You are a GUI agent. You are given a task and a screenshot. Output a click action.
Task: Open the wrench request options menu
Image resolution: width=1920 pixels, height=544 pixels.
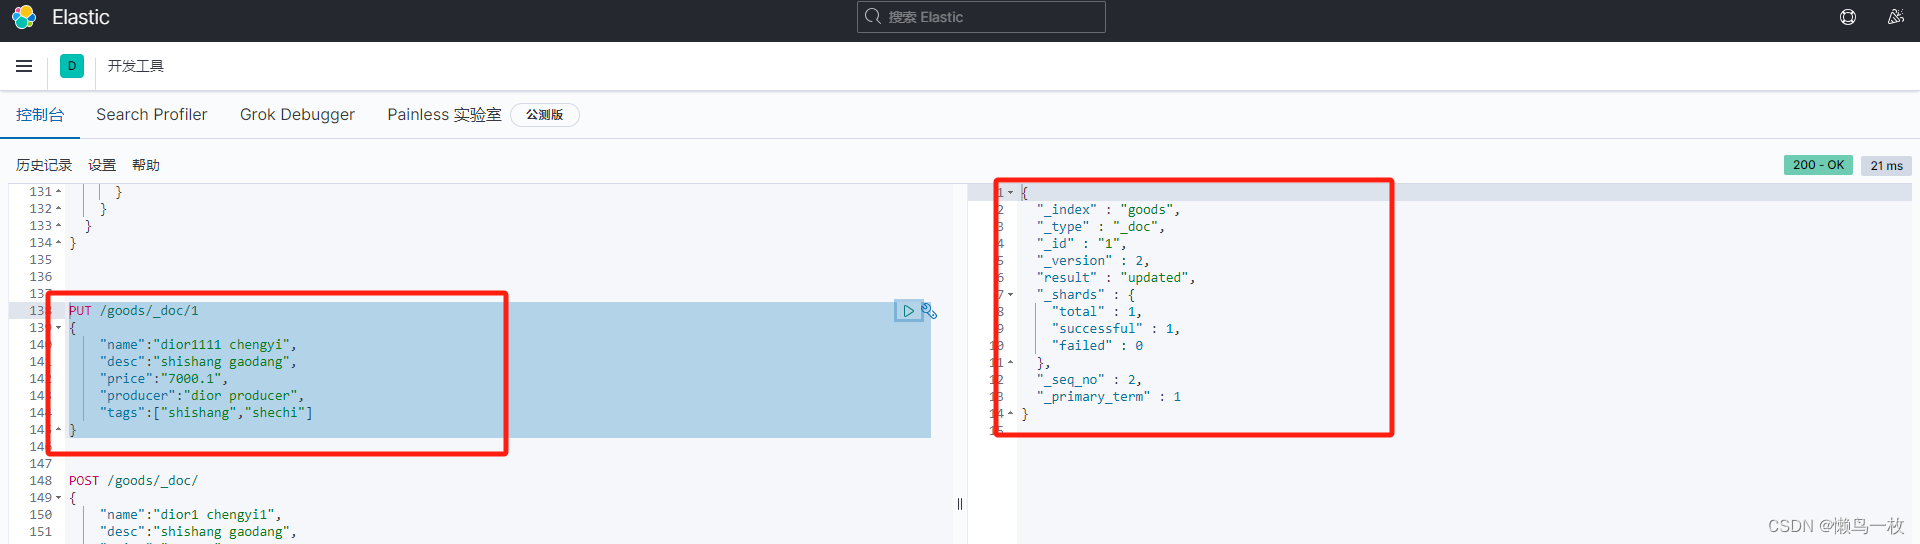click(x=929, y=311)
